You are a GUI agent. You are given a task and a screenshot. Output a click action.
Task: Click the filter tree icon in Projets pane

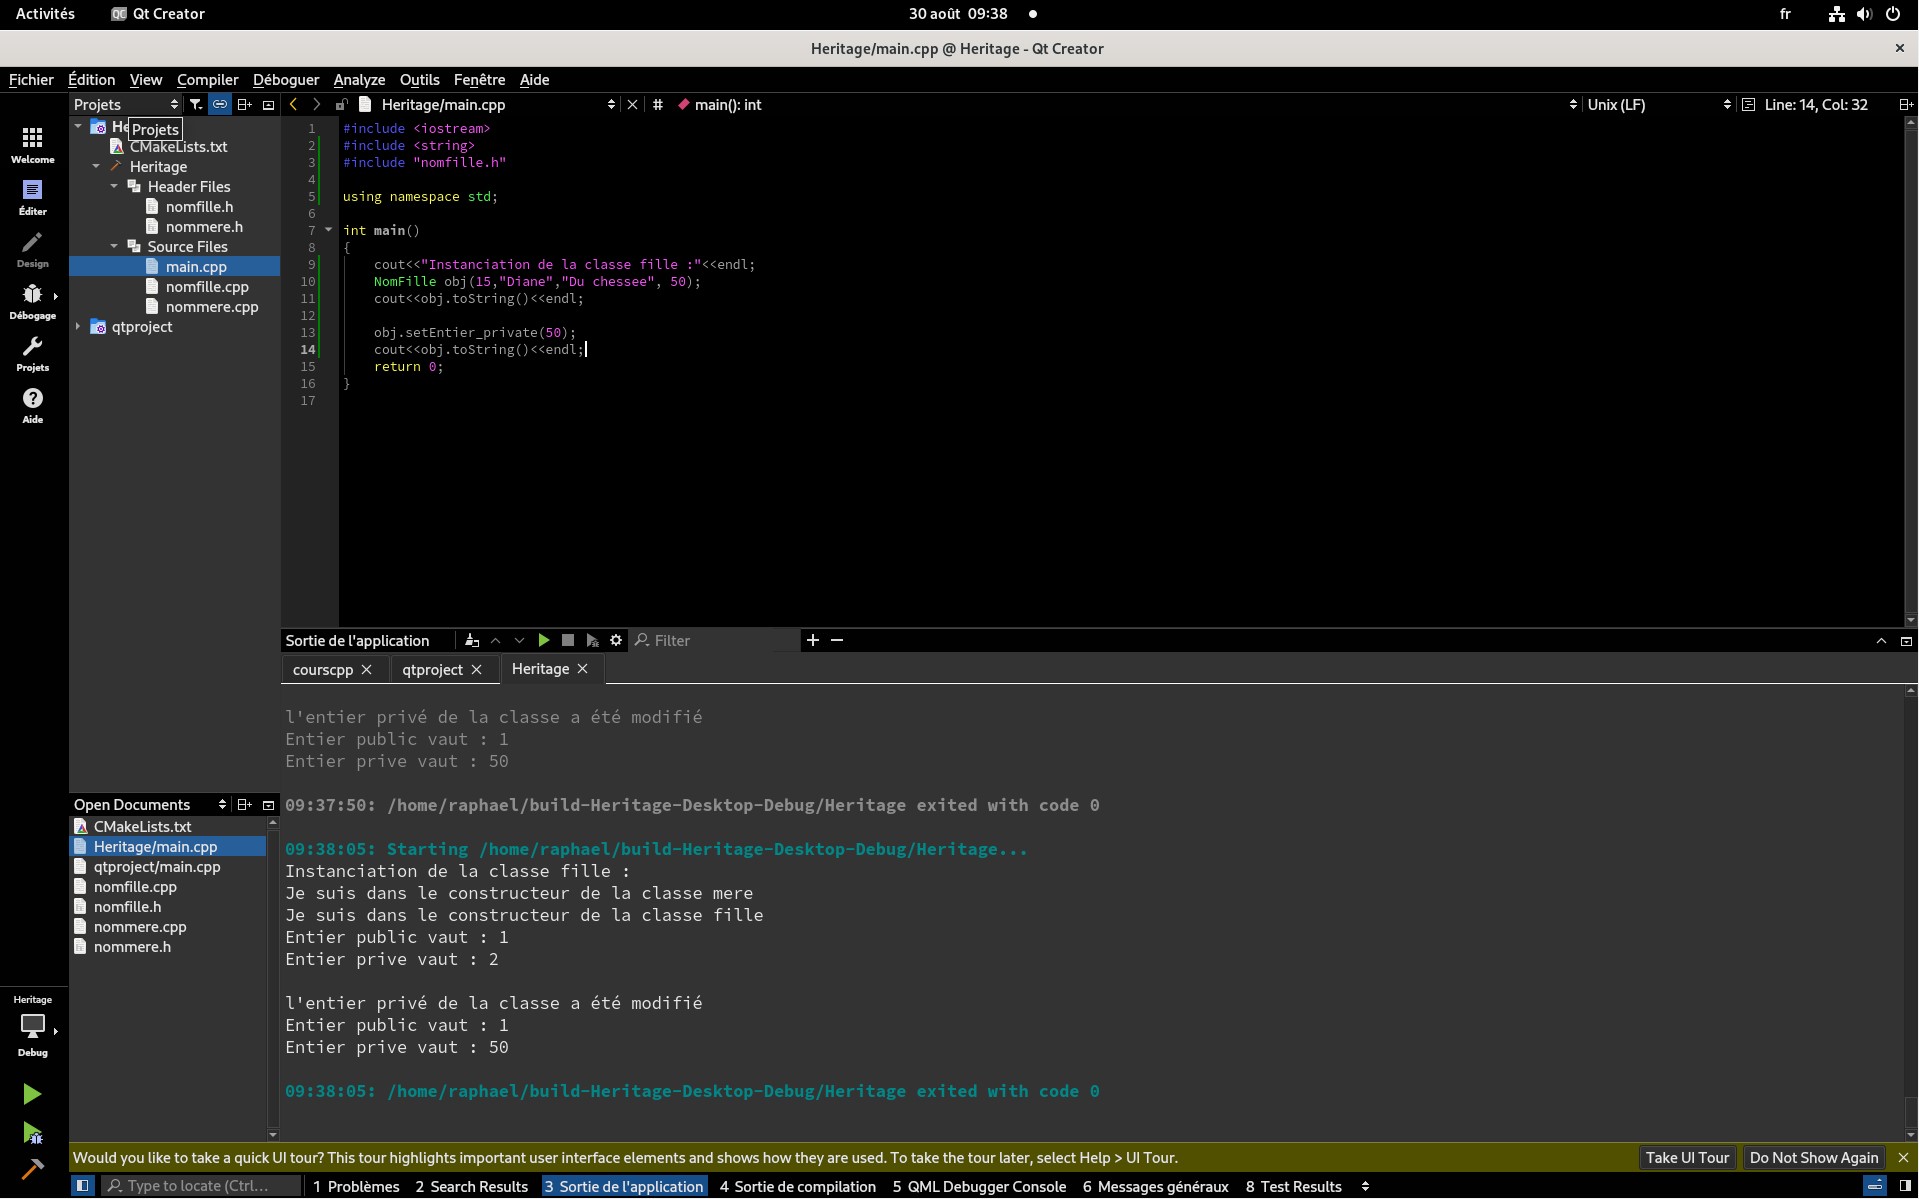[x=196, y=104]
